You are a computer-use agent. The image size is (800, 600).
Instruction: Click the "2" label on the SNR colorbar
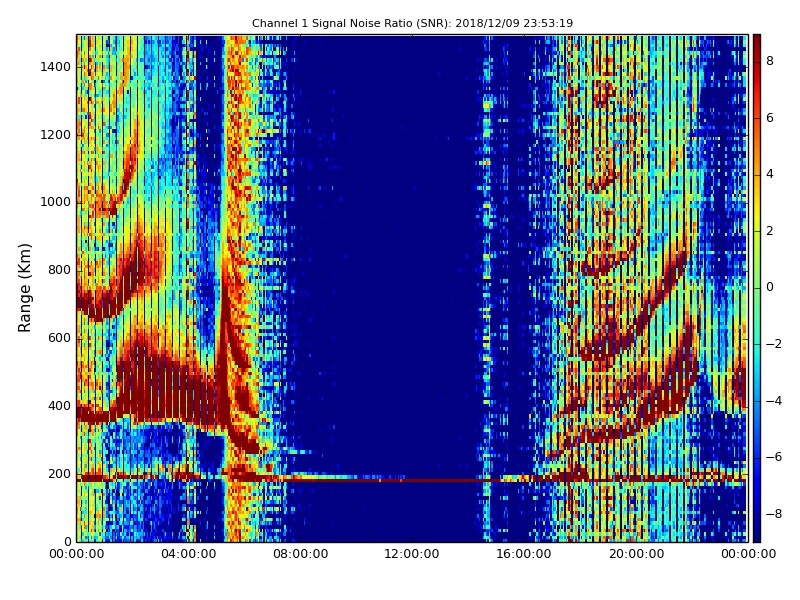[x=770, y=231]
